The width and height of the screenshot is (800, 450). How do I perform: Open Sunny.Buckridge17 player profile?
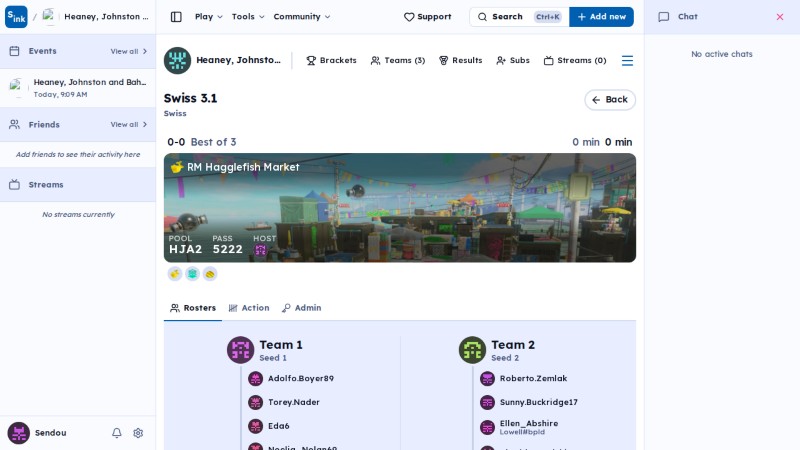pos(529,402)
